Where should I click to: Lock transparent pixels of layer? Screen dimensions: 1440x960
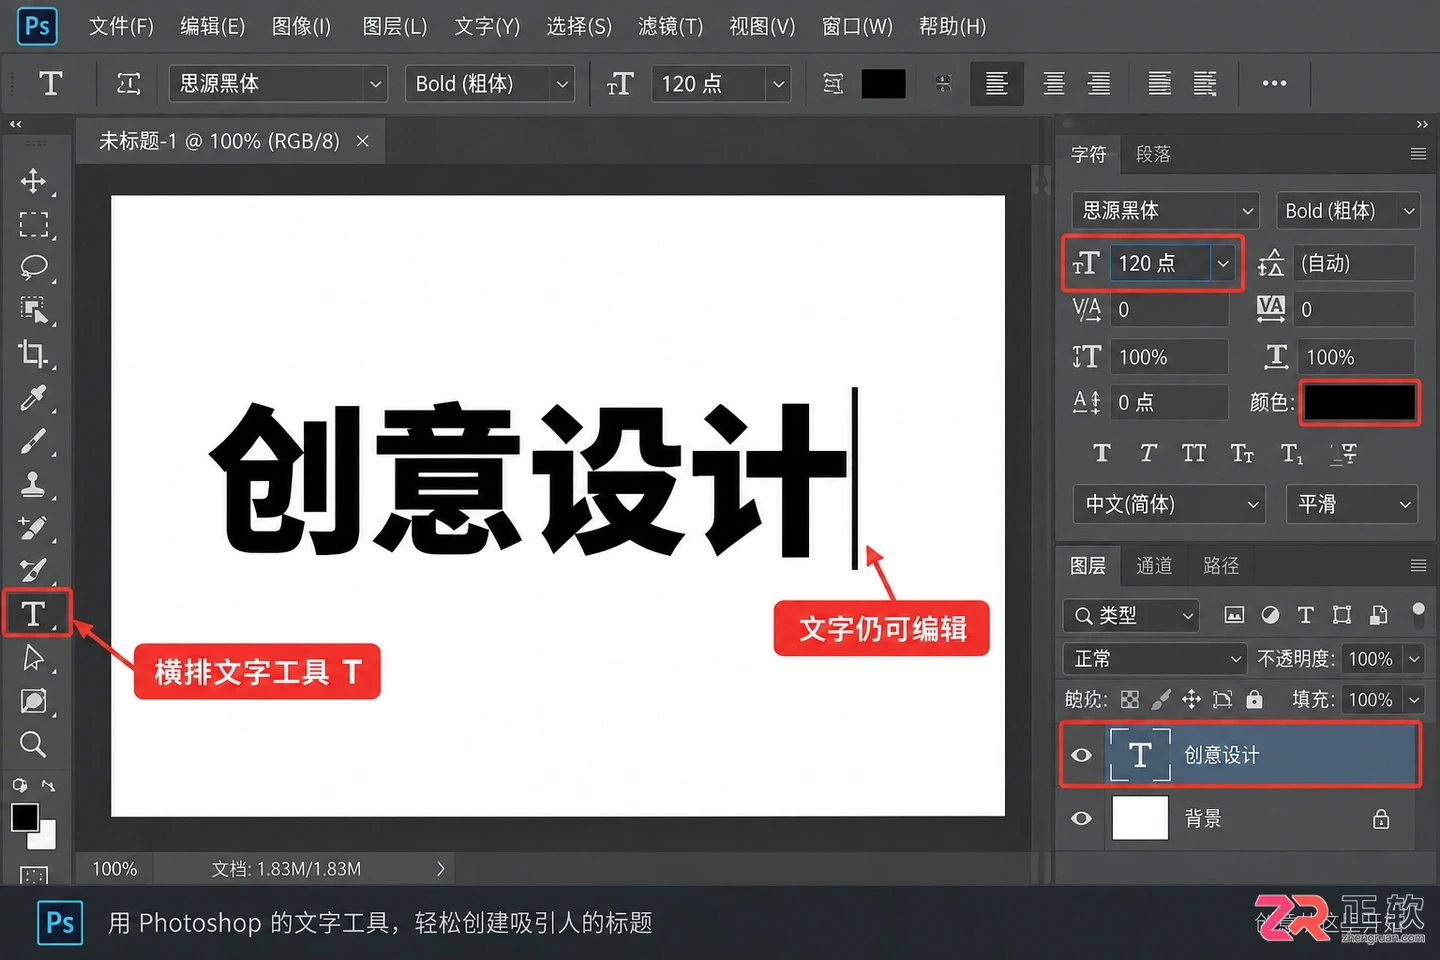1130,700
